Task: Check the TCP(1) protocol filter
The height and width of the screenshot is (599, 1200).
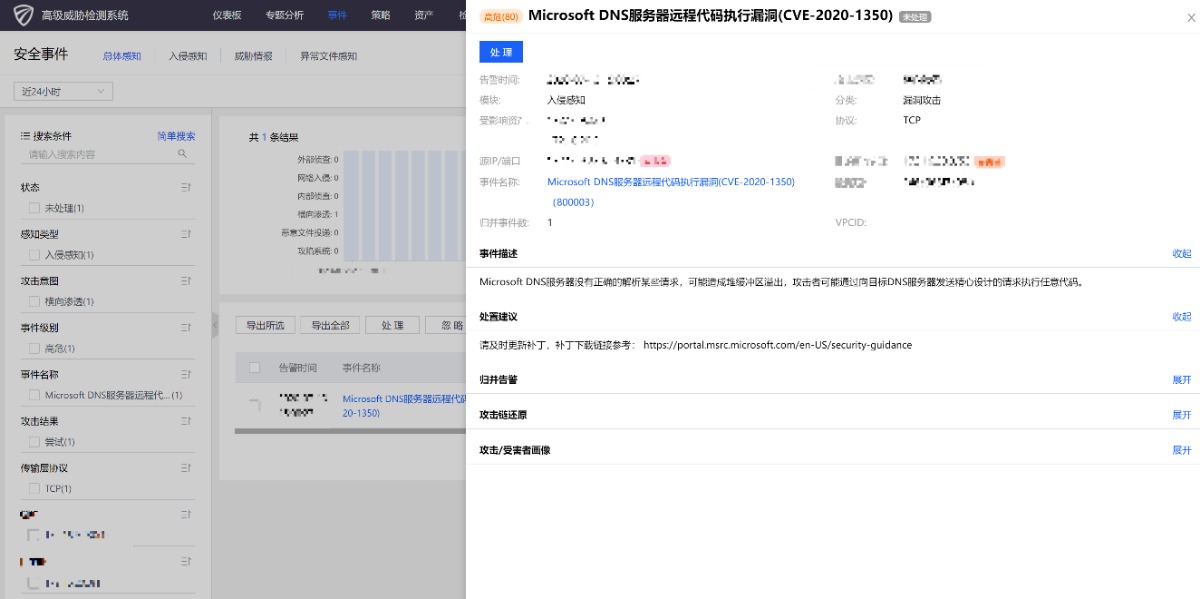Action: [35, 488]
